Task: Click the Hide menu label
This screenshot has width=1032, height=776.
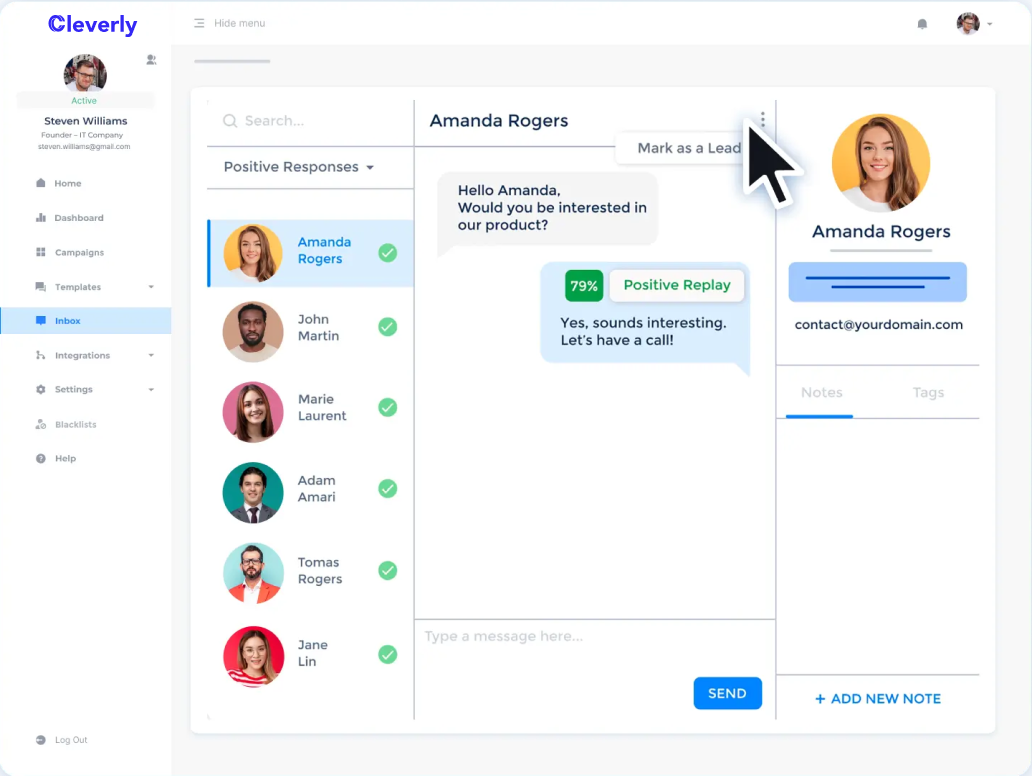Action: click(x=240, y=23)
